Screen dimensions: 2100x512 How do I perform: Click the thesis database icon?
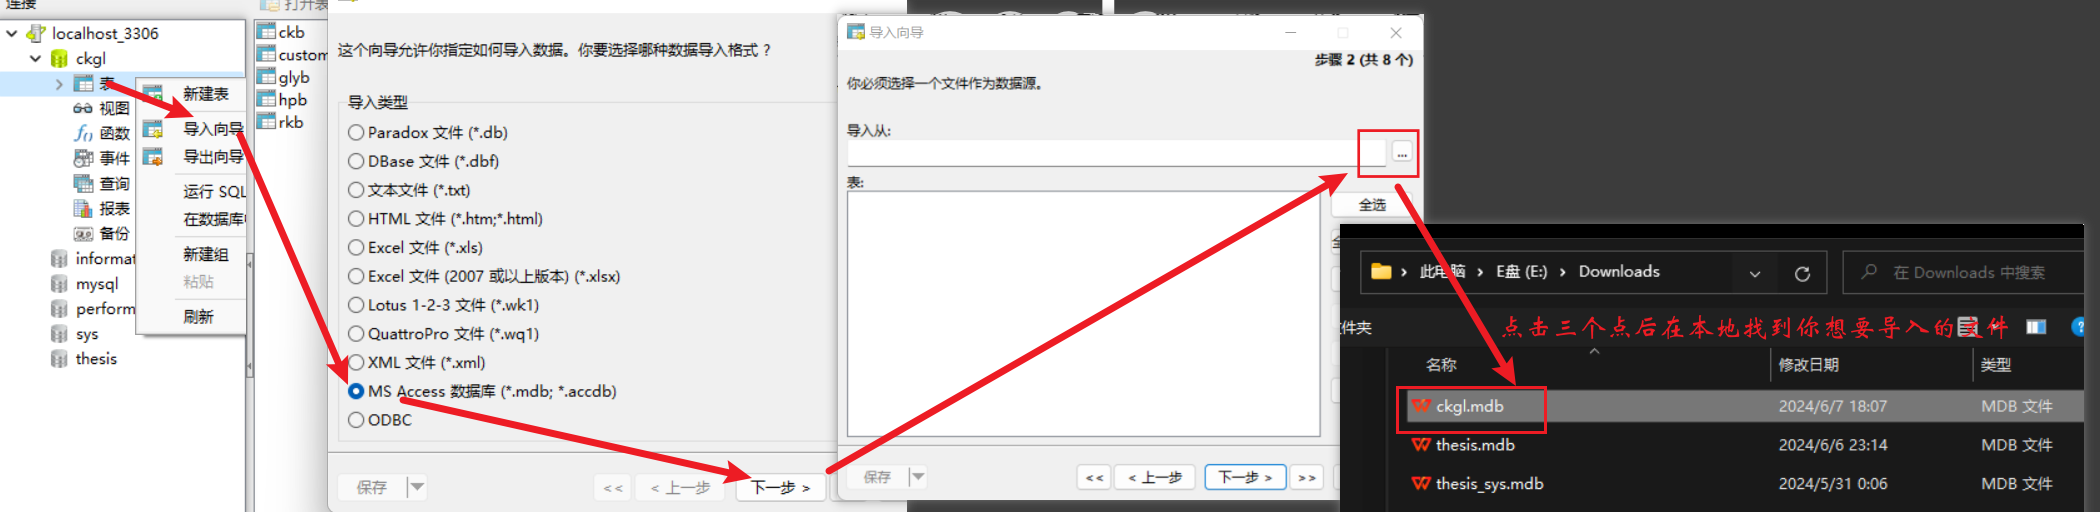coord(60,359)
